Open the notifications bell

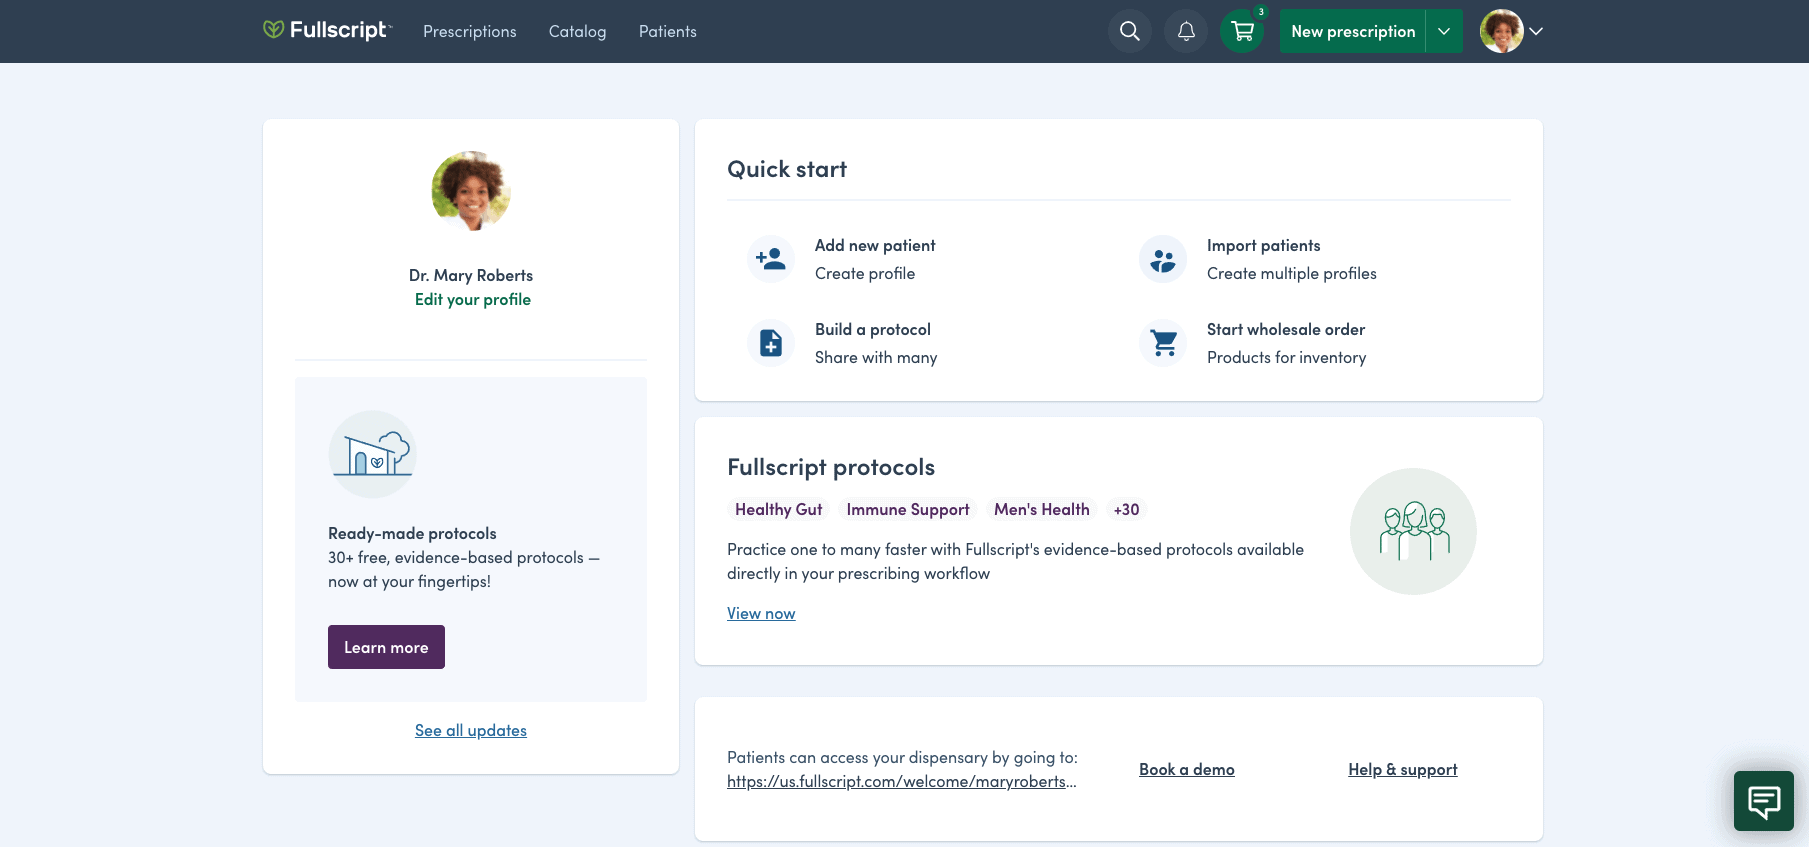[1186, 31]
